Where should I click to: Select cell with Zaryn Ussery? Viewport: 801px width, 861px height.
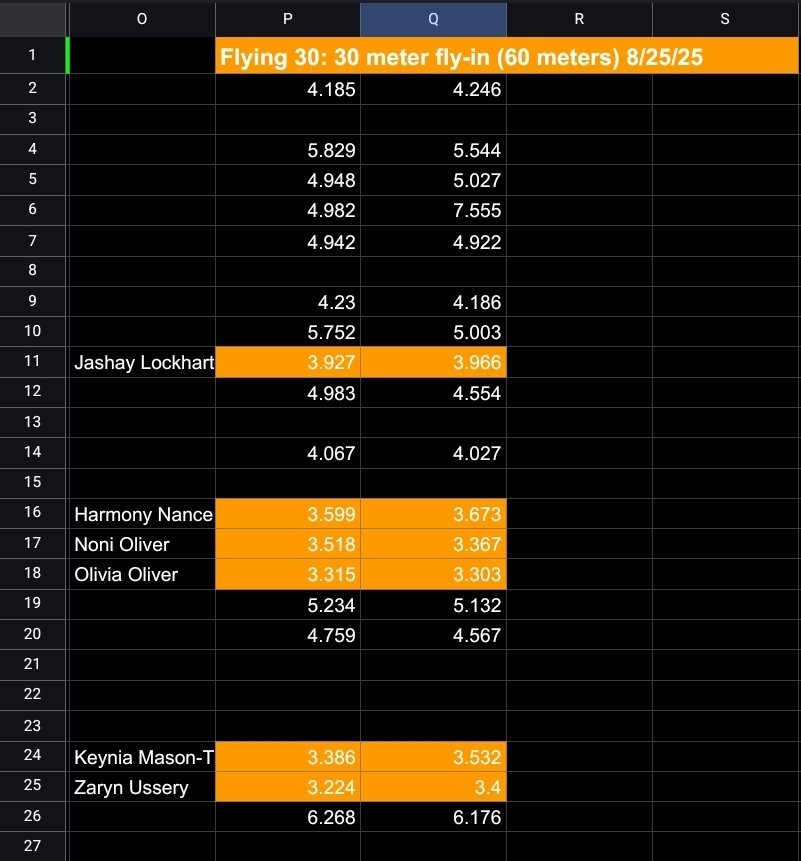click(x=142, y=787)
